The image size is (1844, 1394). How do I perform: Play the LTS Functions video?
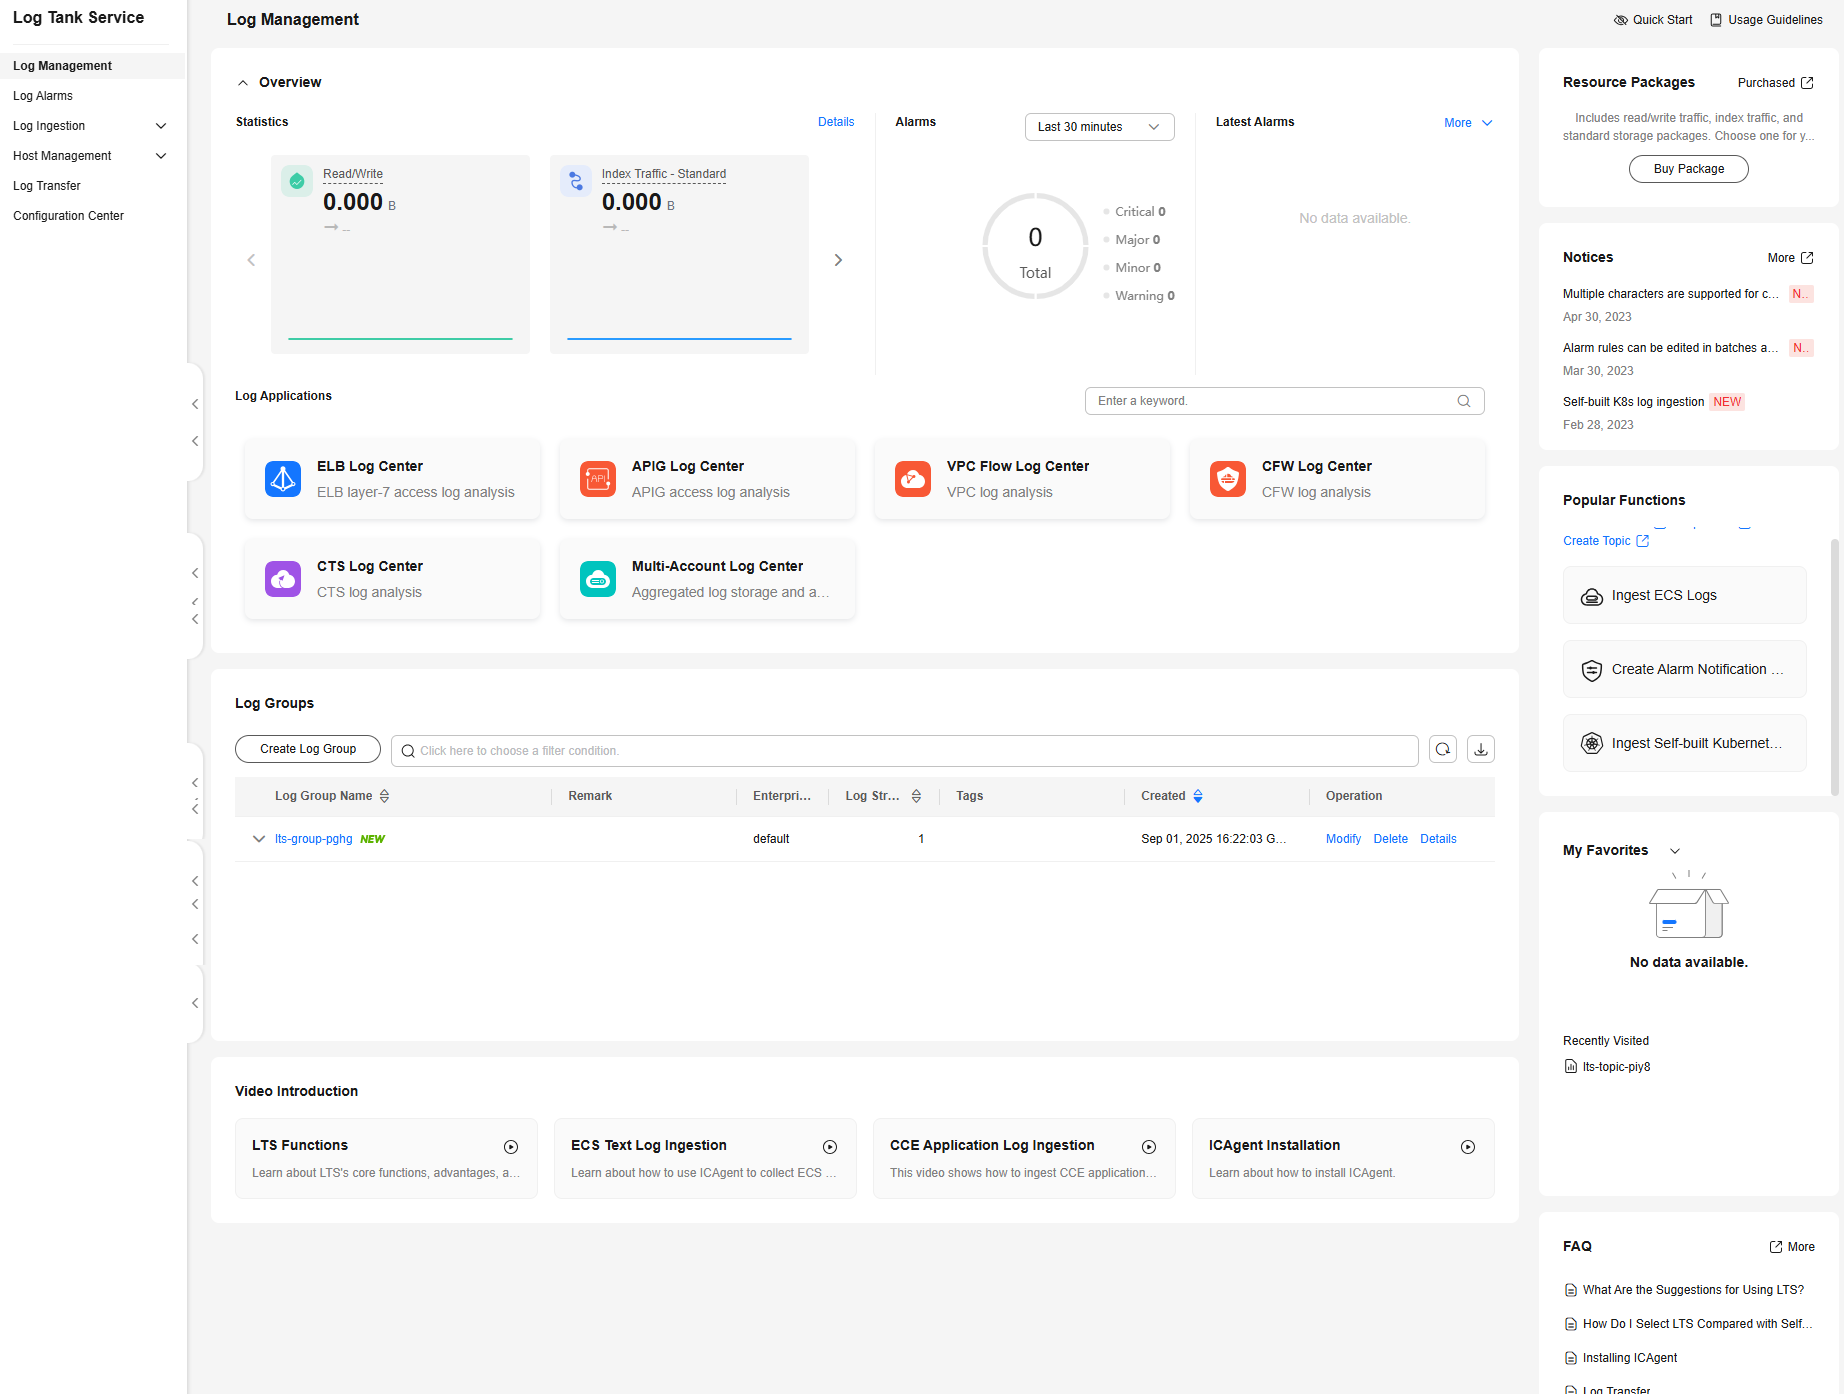[x=511, y=1147]
